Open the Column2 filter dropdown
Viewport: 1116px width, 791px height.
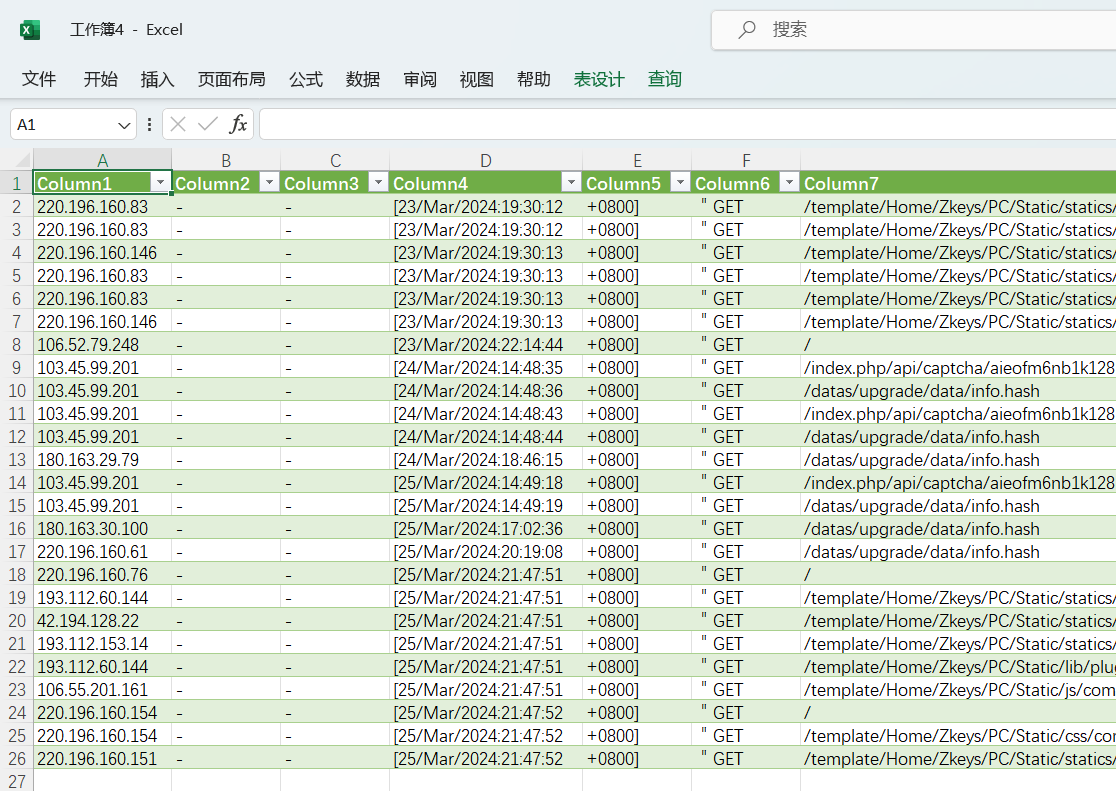coord(268,183)
